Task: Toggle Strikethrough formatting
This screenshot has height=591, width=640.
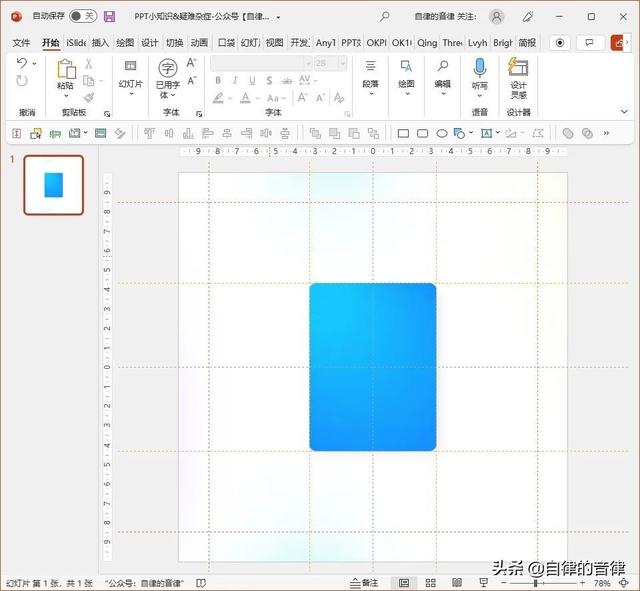Action: pos(287,80)
